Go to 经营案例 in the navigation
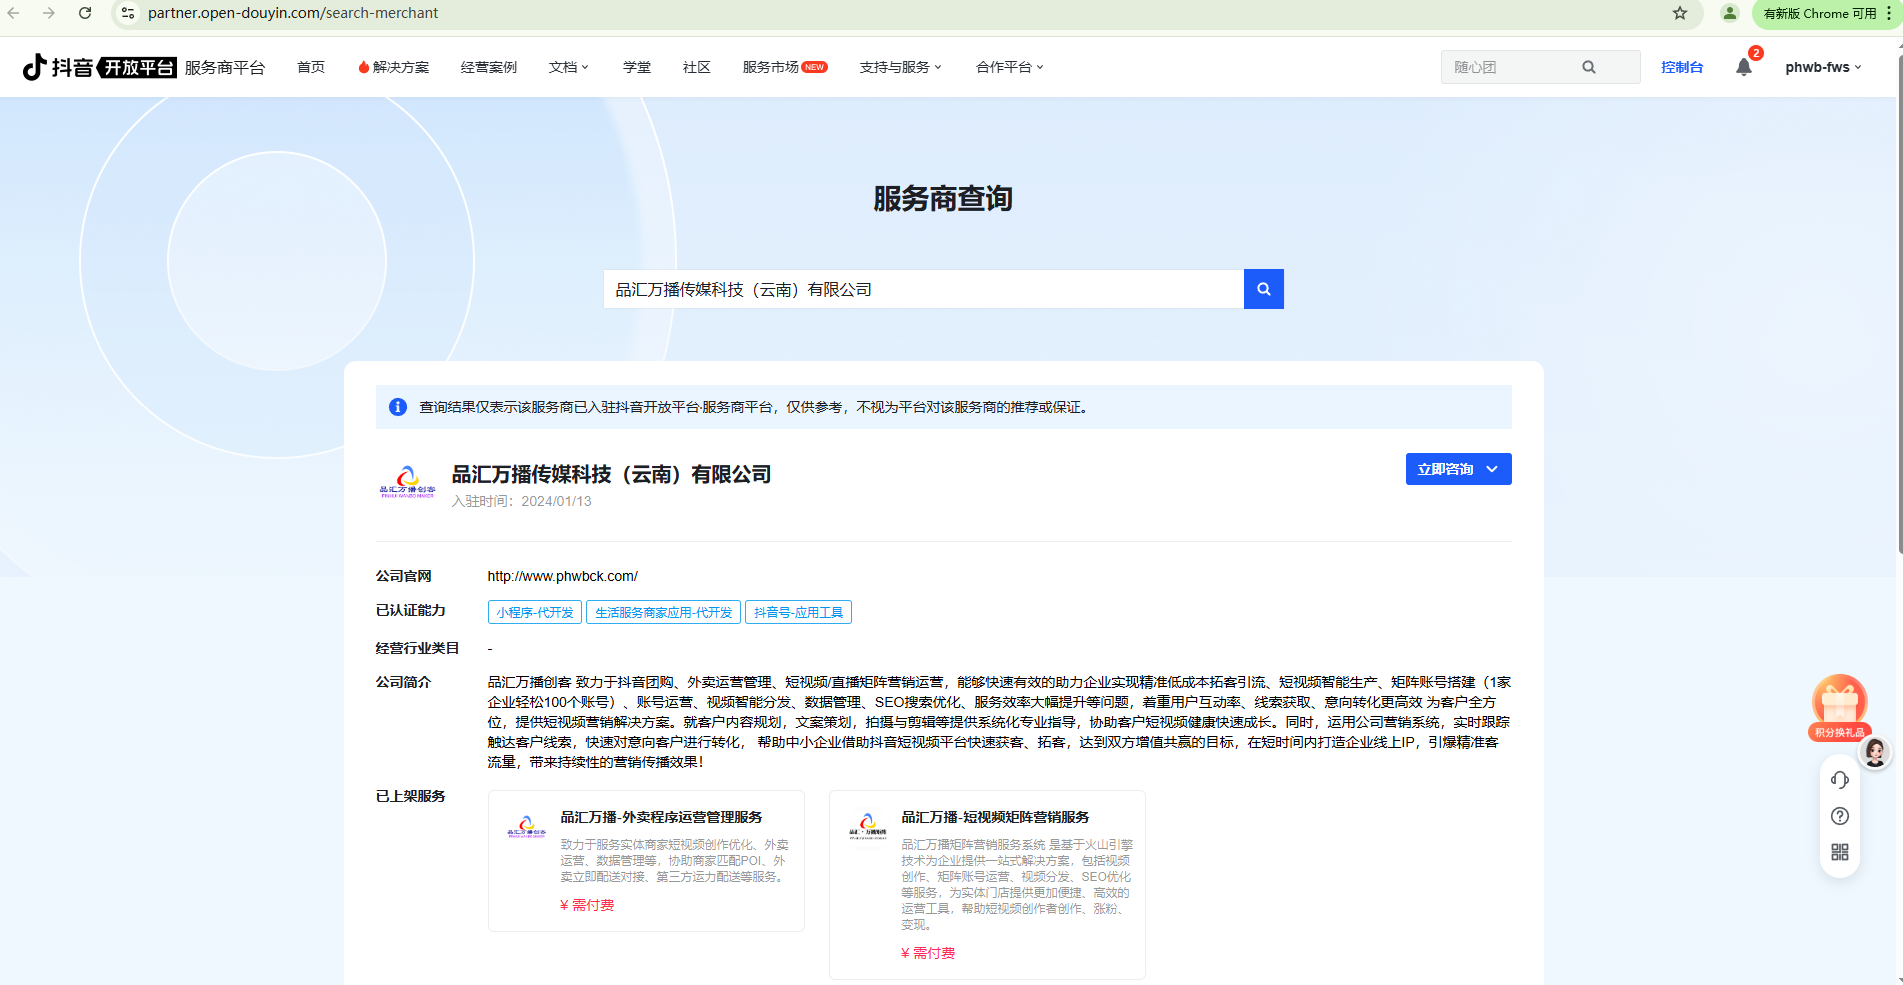The image size is (1903, 985). 489,67
